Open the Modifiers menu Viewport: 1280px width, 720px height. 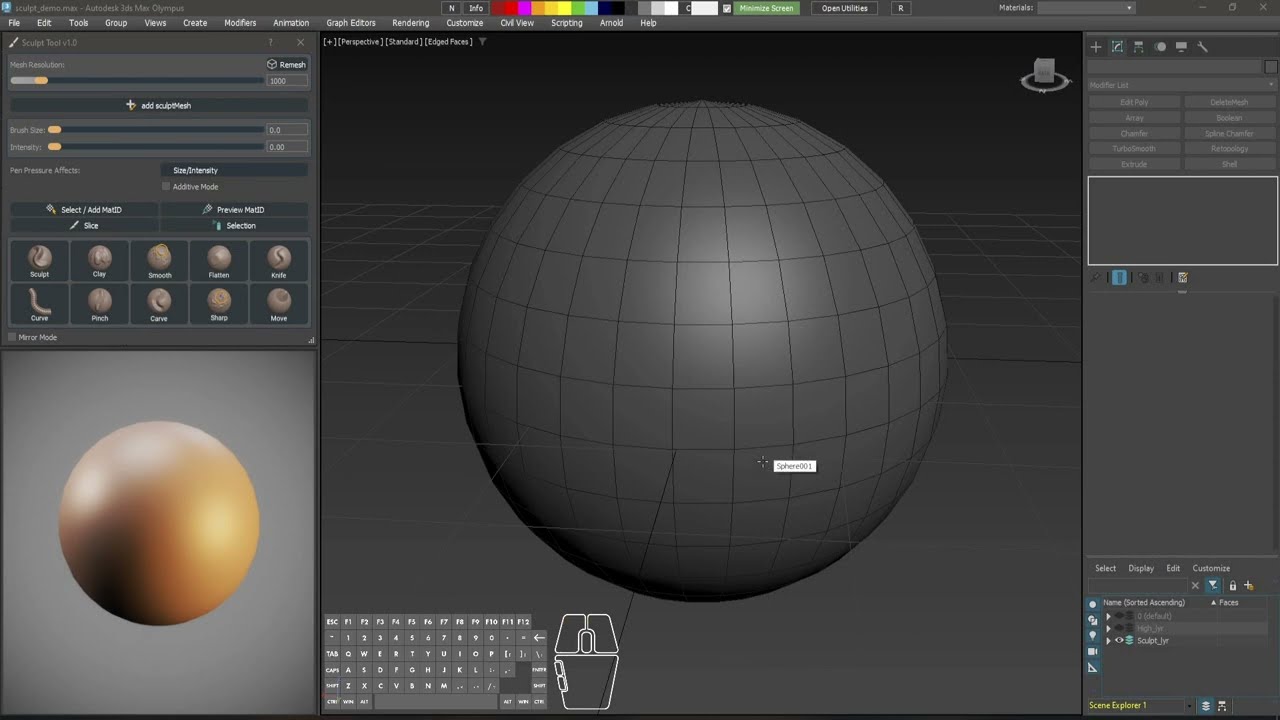coord(240,23)
